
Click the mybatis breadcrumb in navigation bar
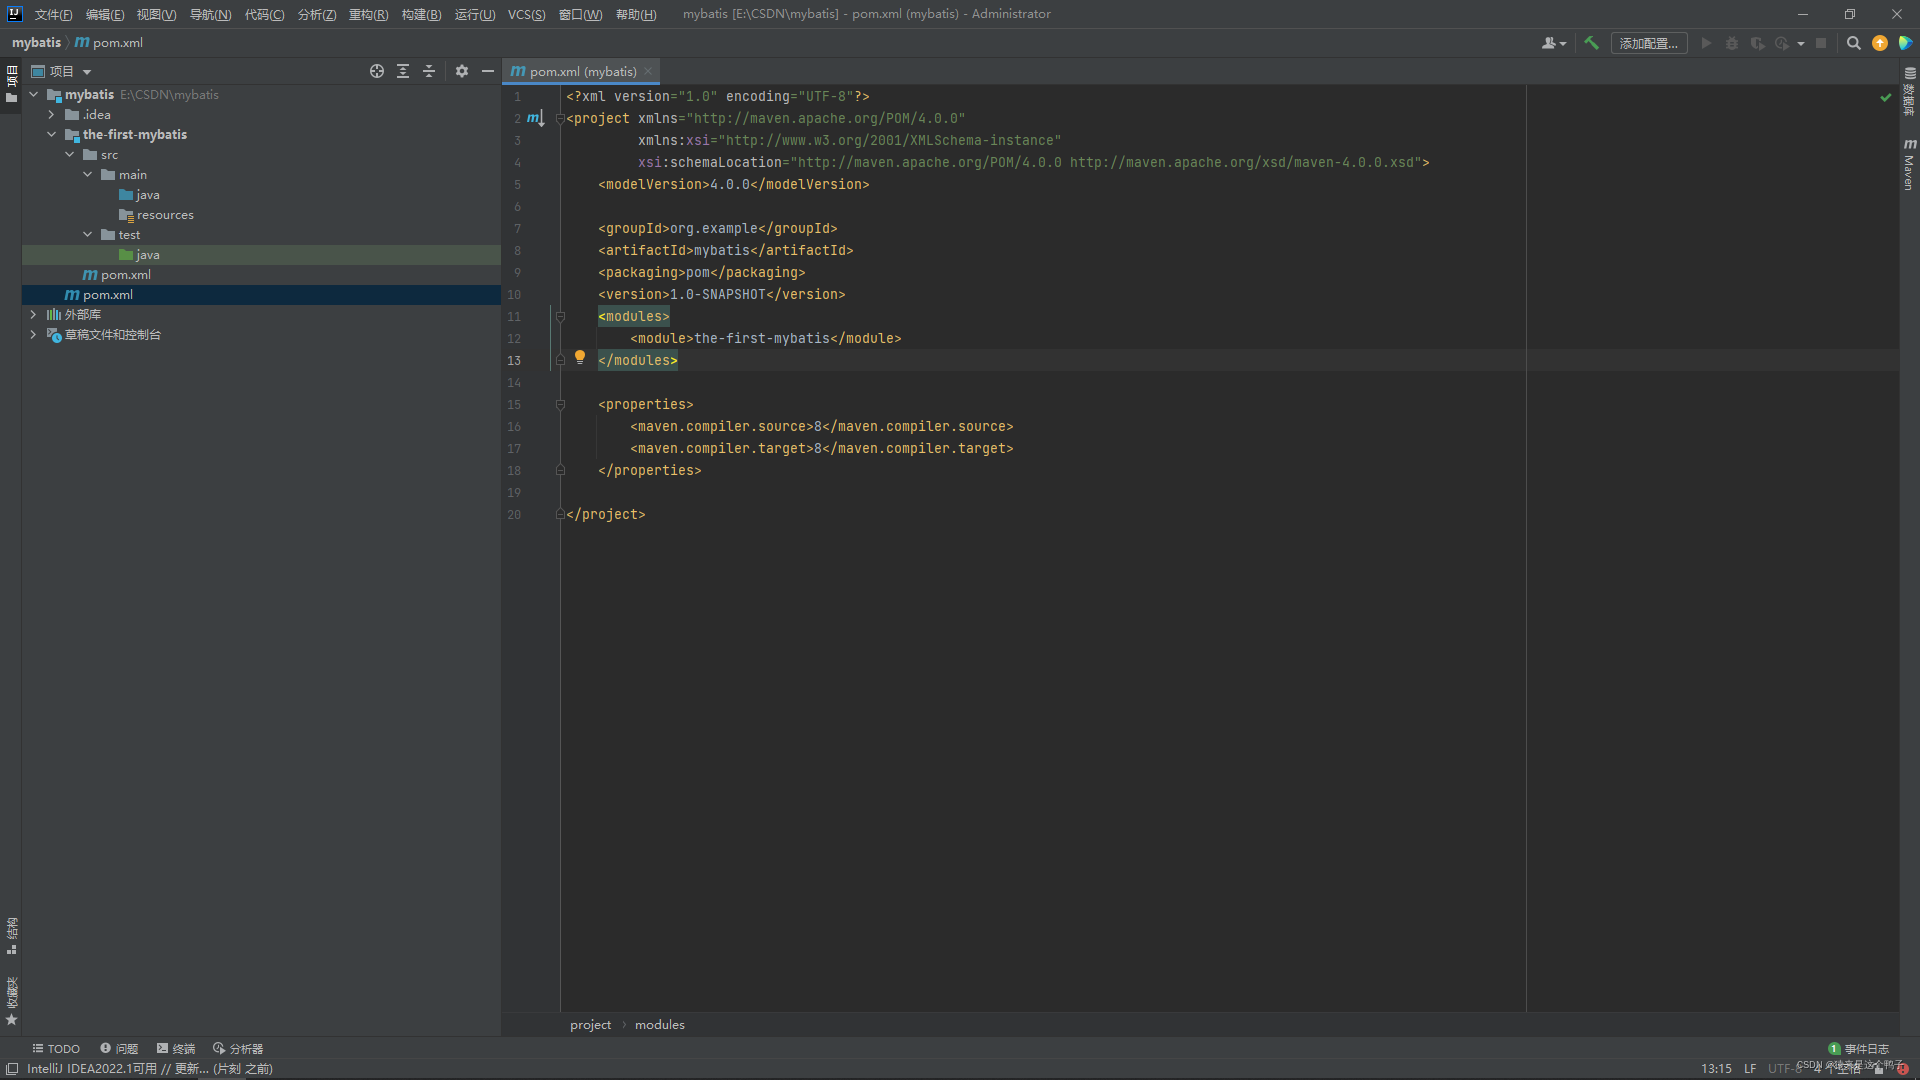pos(36,43)
